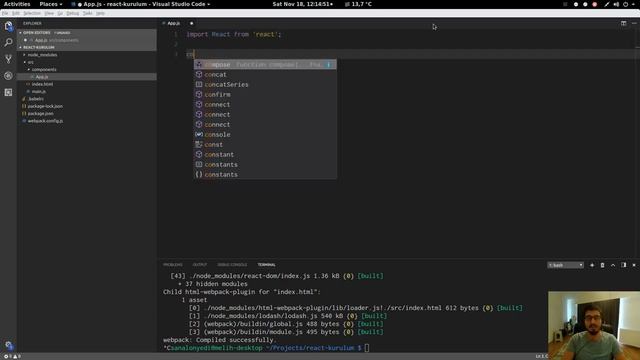Open the File menu

(x=5, y=13)
